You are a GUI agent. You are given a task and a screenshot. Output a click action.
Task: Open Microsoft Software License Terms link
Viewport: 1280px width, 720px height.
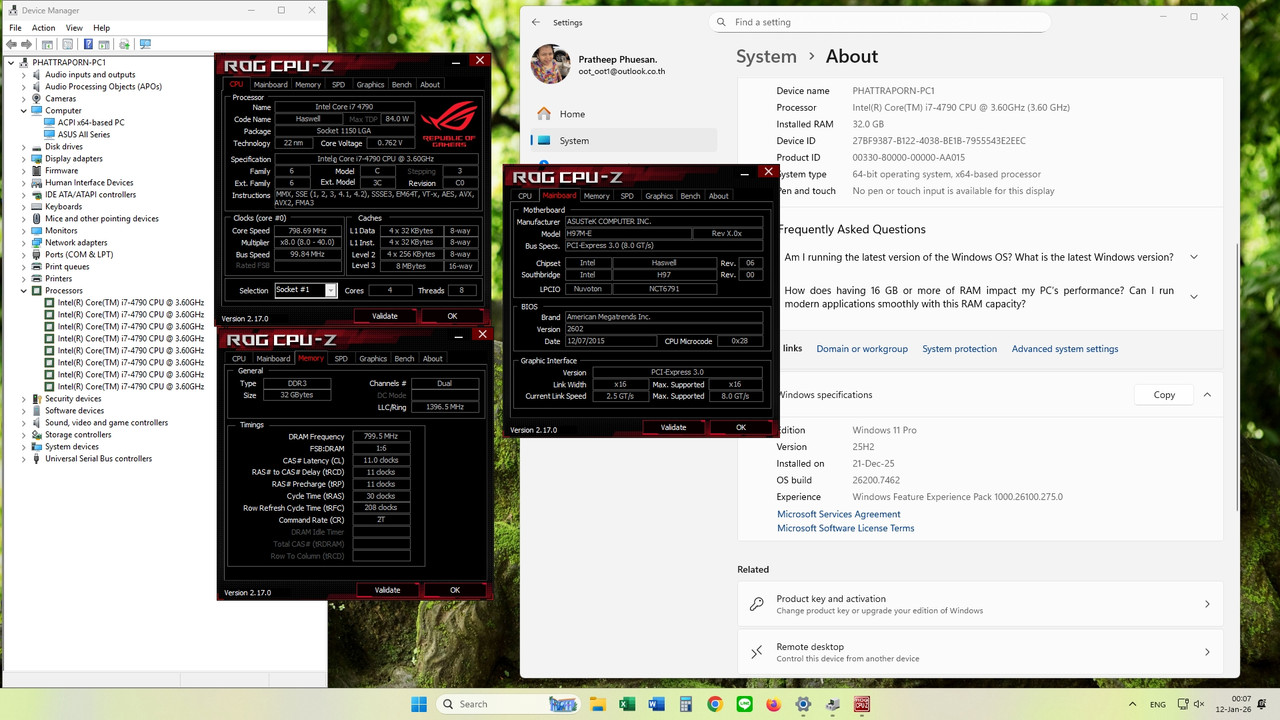click(846, 528)
